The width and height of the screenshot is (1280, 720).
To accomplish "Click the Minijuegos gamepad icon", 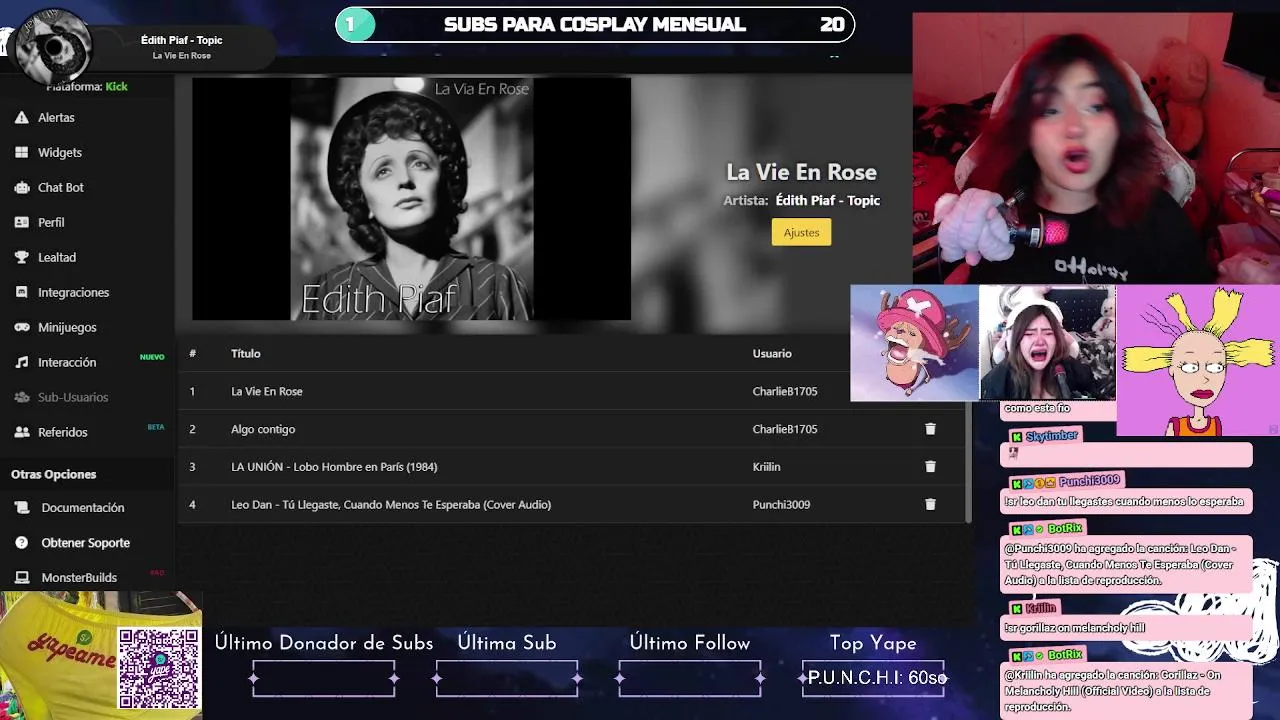I will [x=21, y=327].
